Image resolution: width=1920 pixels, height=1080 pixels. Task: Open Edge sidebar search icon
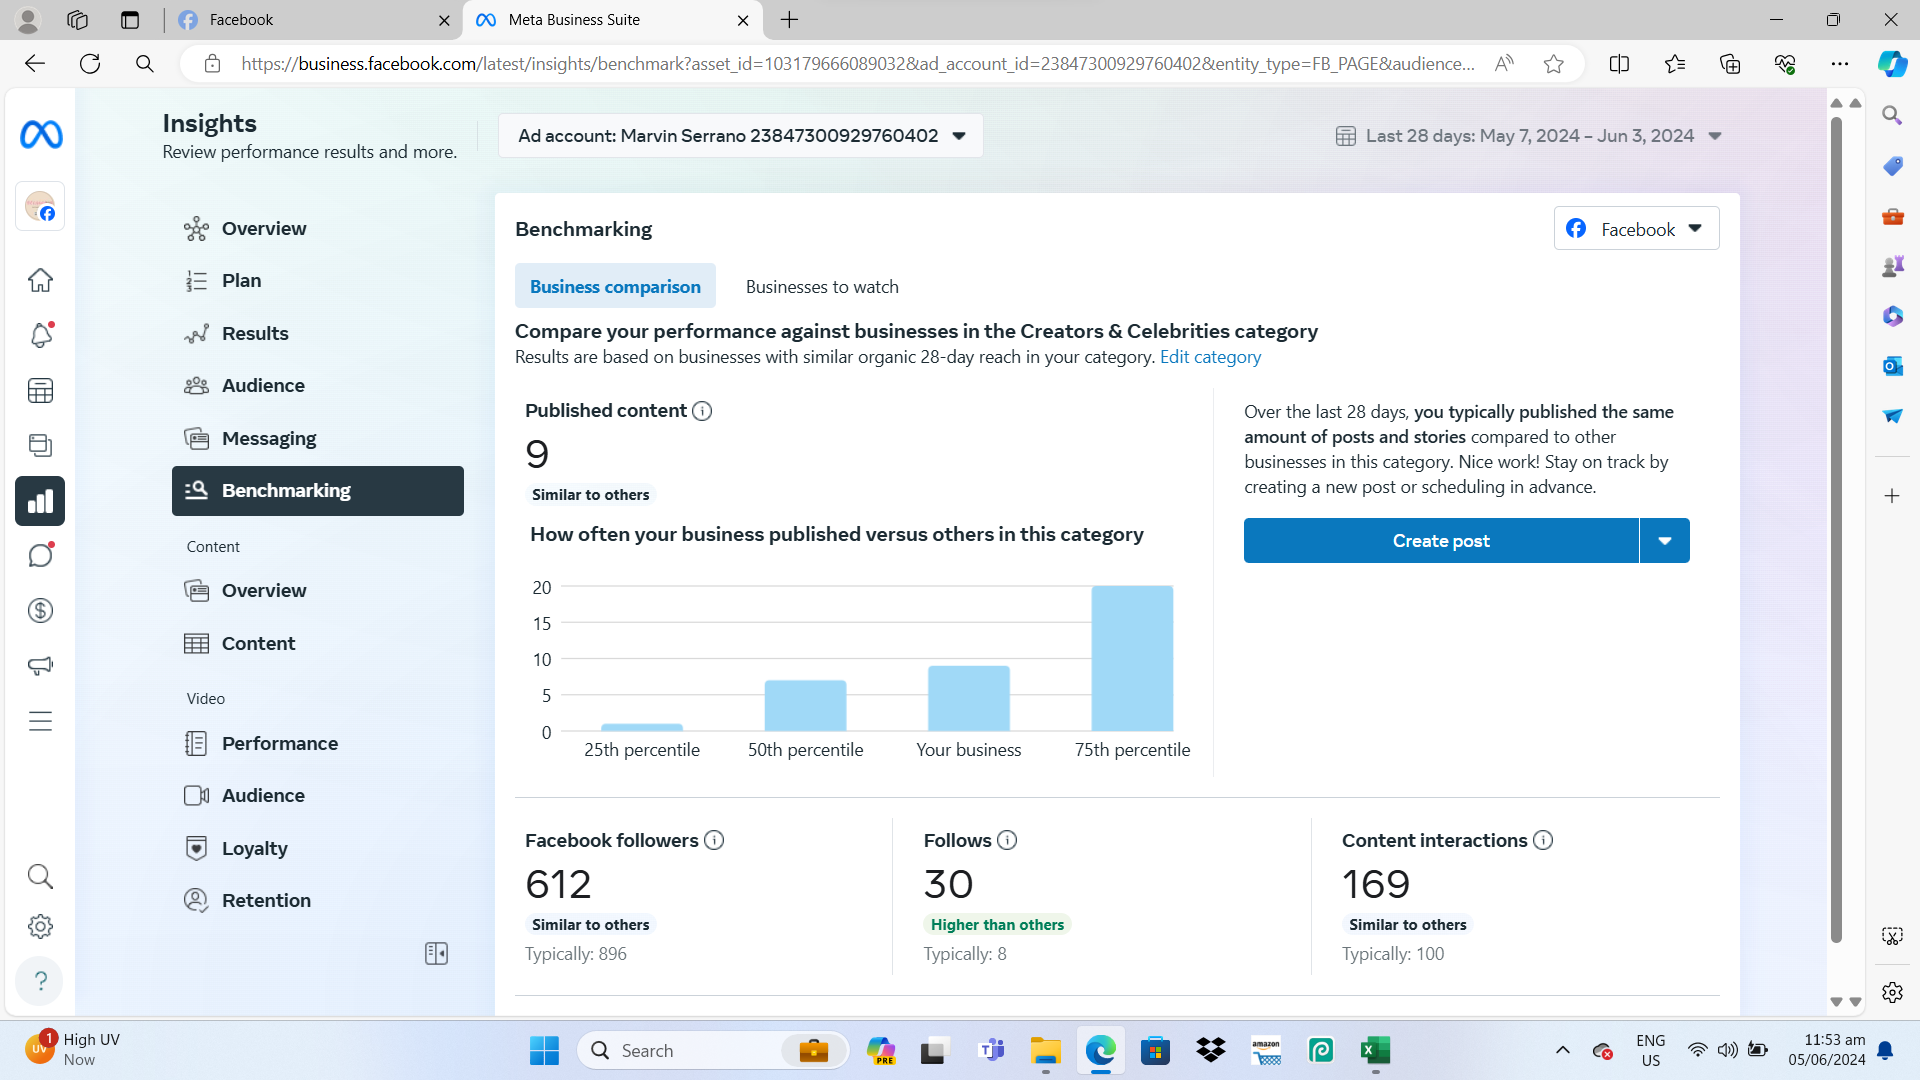[x=1892, y=116]
